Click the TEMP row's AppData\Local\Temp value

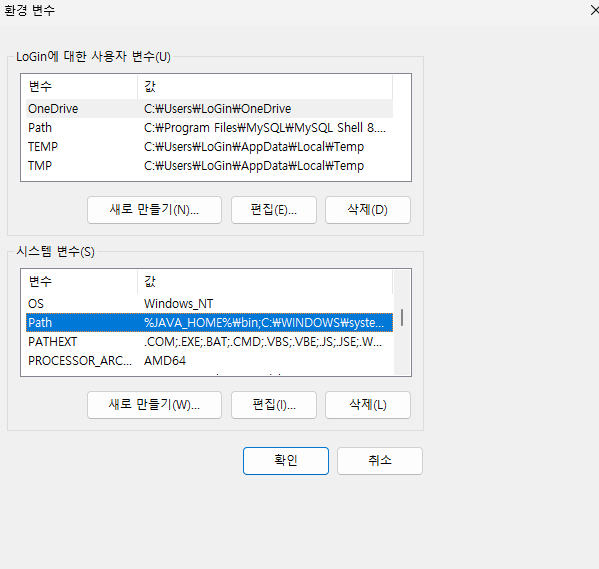tap(254, 147)
